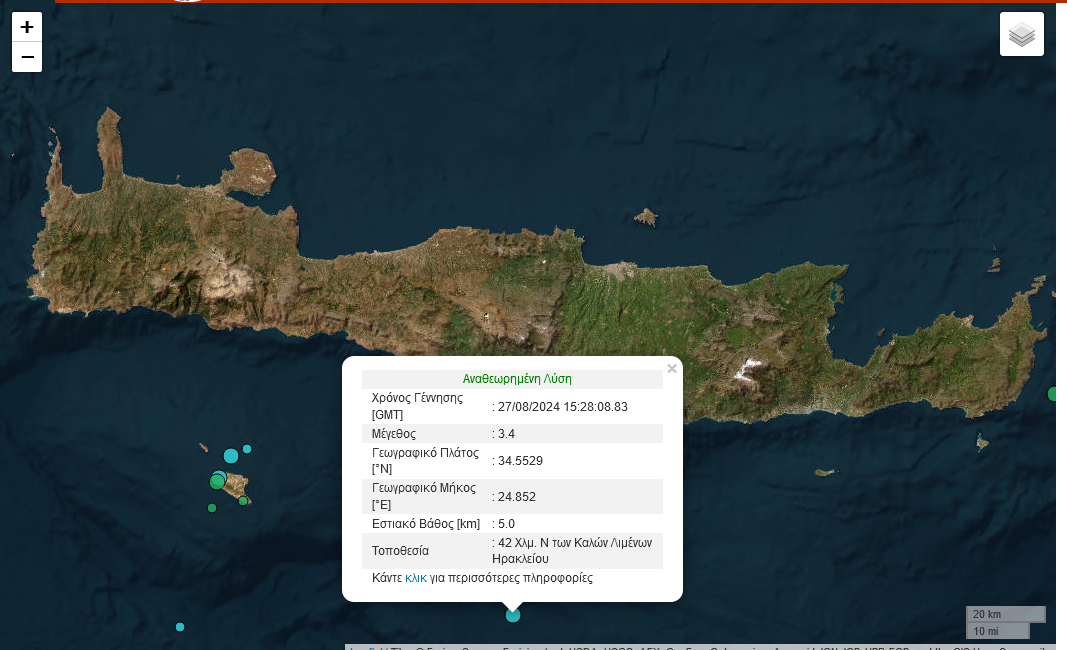Click the large cyan marker north of Gavdos
1067x650 pixels.
coord(231,456)
